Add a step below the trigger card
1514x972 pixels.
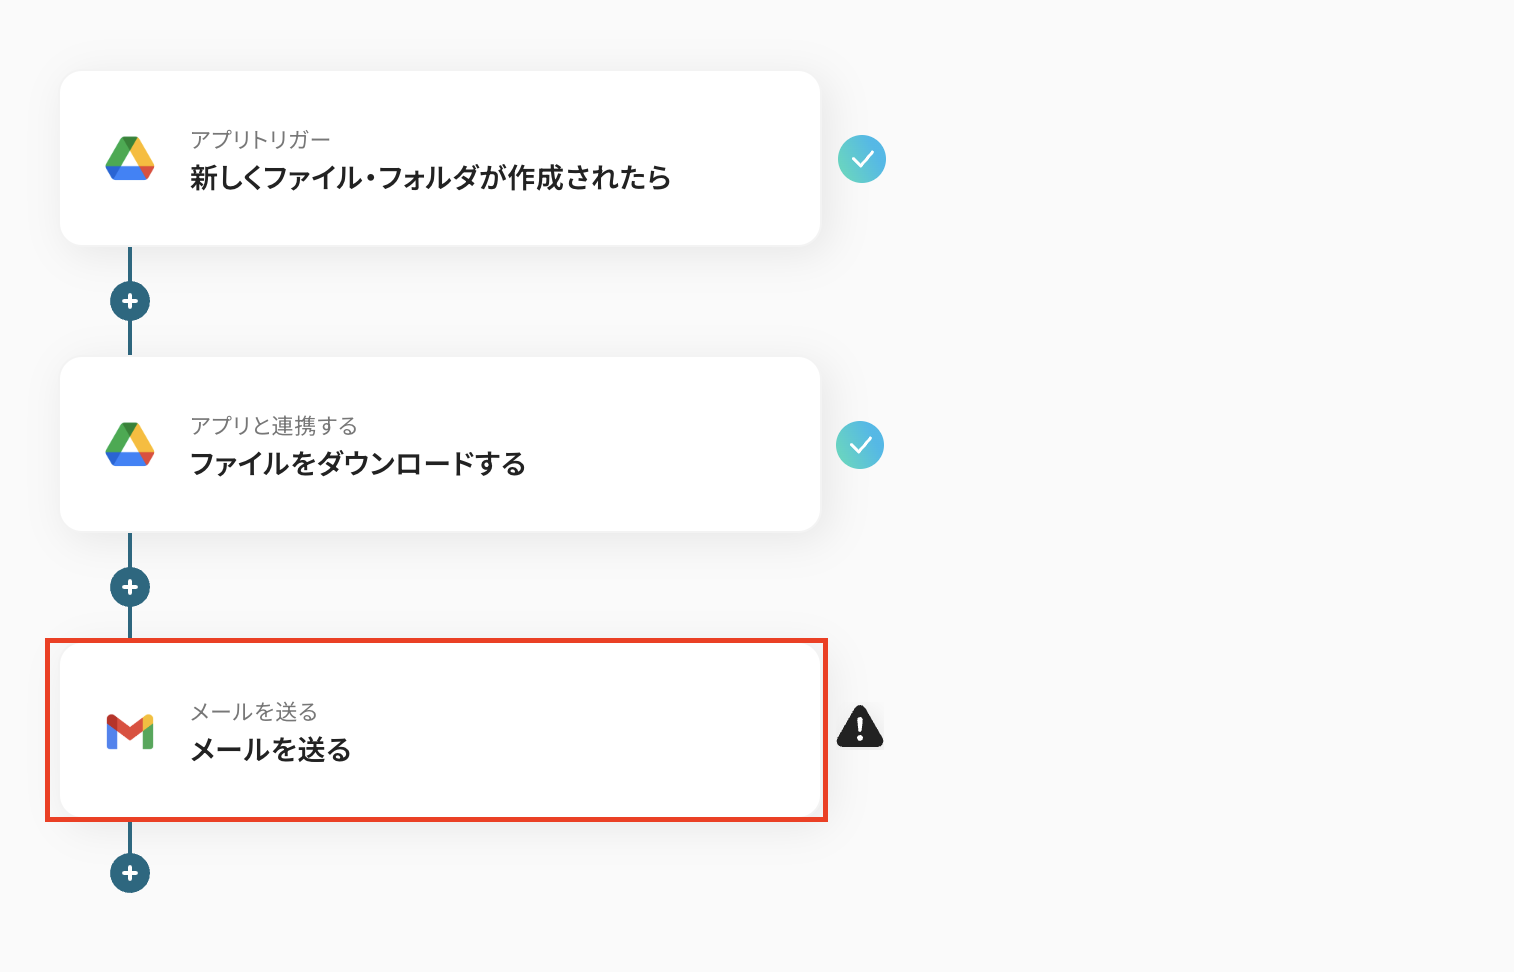(130, 301)
